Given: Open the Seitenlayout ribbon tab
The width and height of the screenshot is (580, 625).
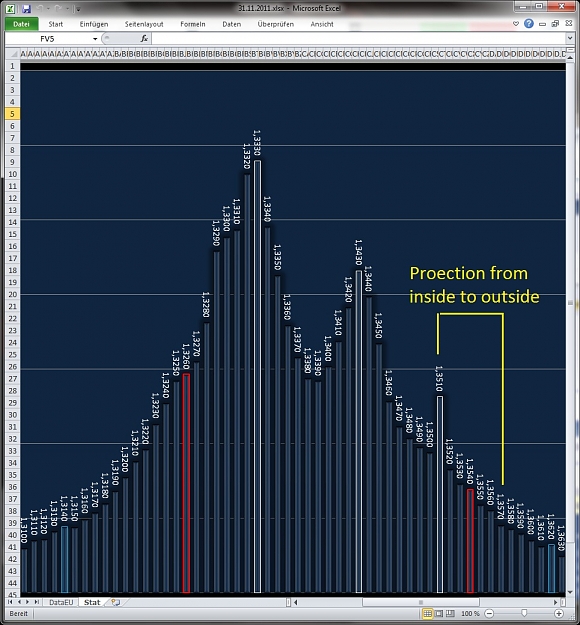Looking at the screenshot, I should [144, 24].
